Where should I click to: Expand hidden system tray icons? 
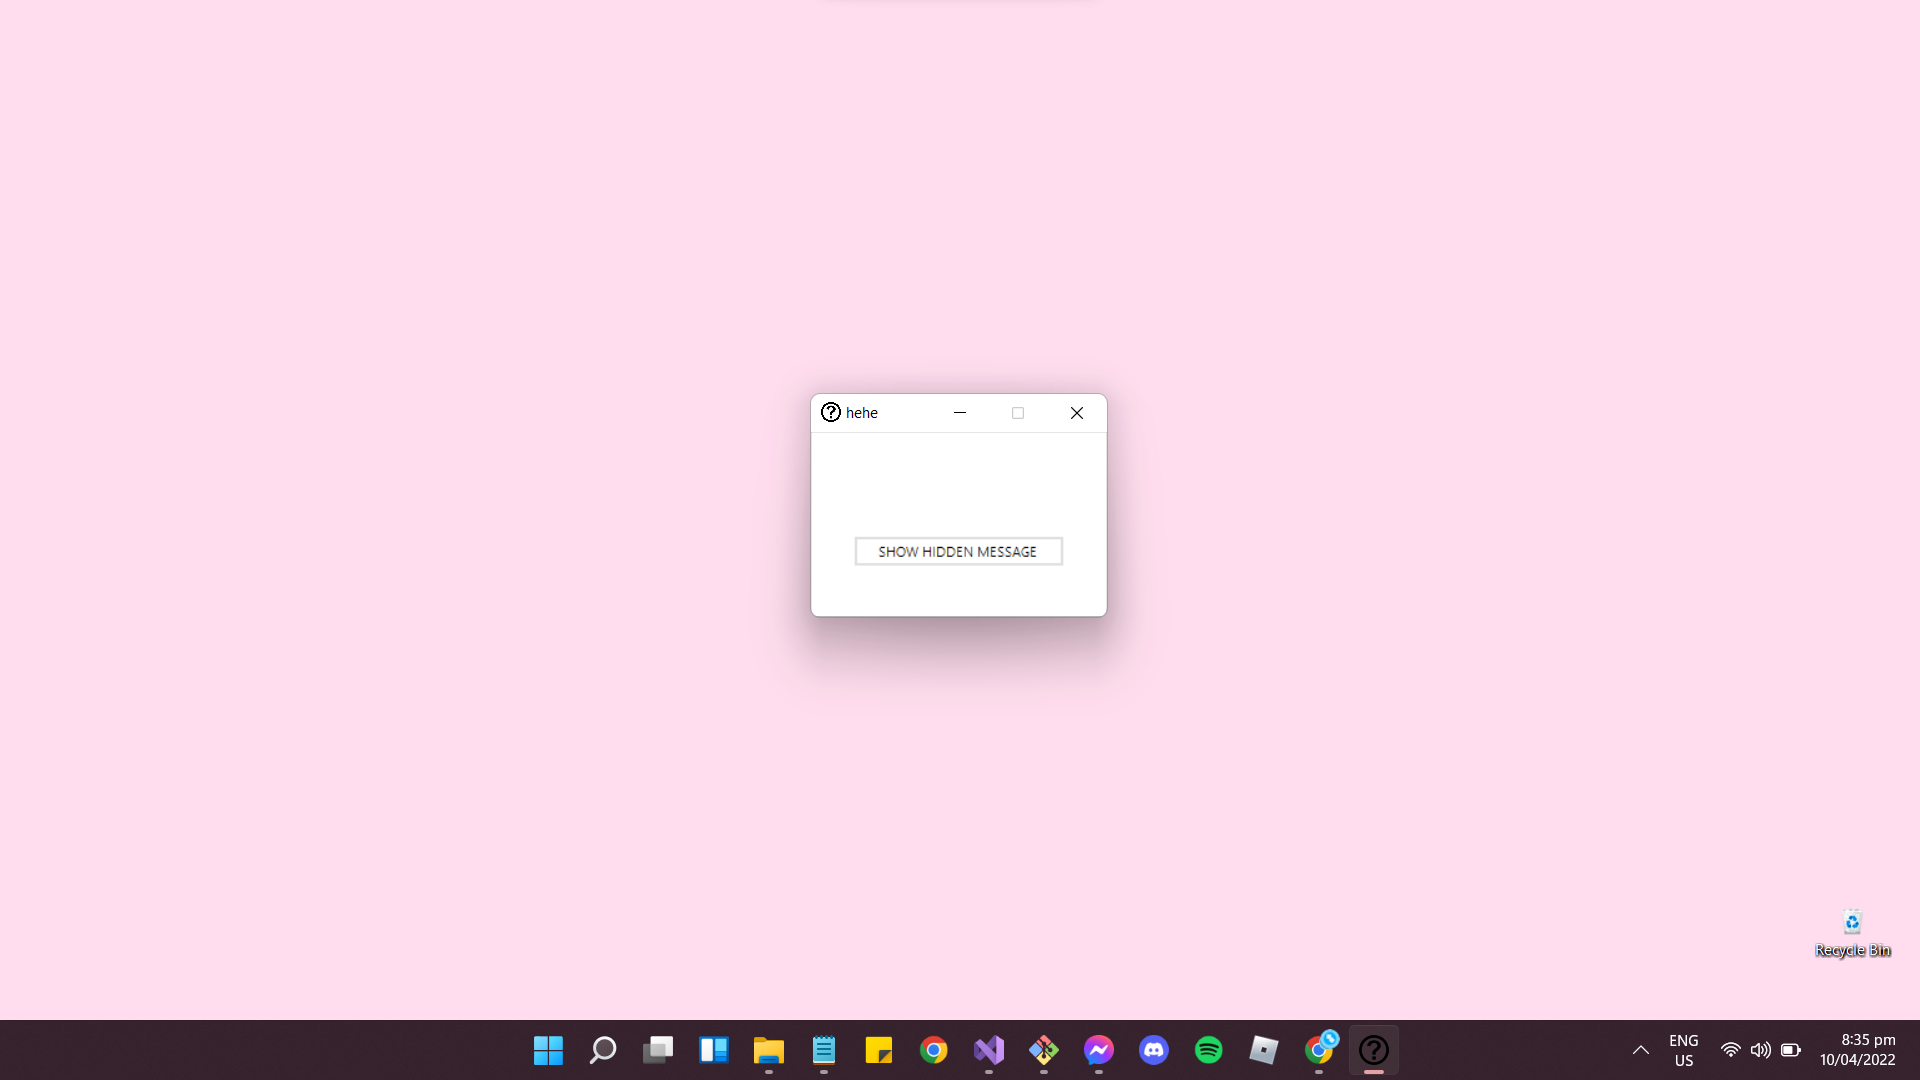coord(1641,1050)
